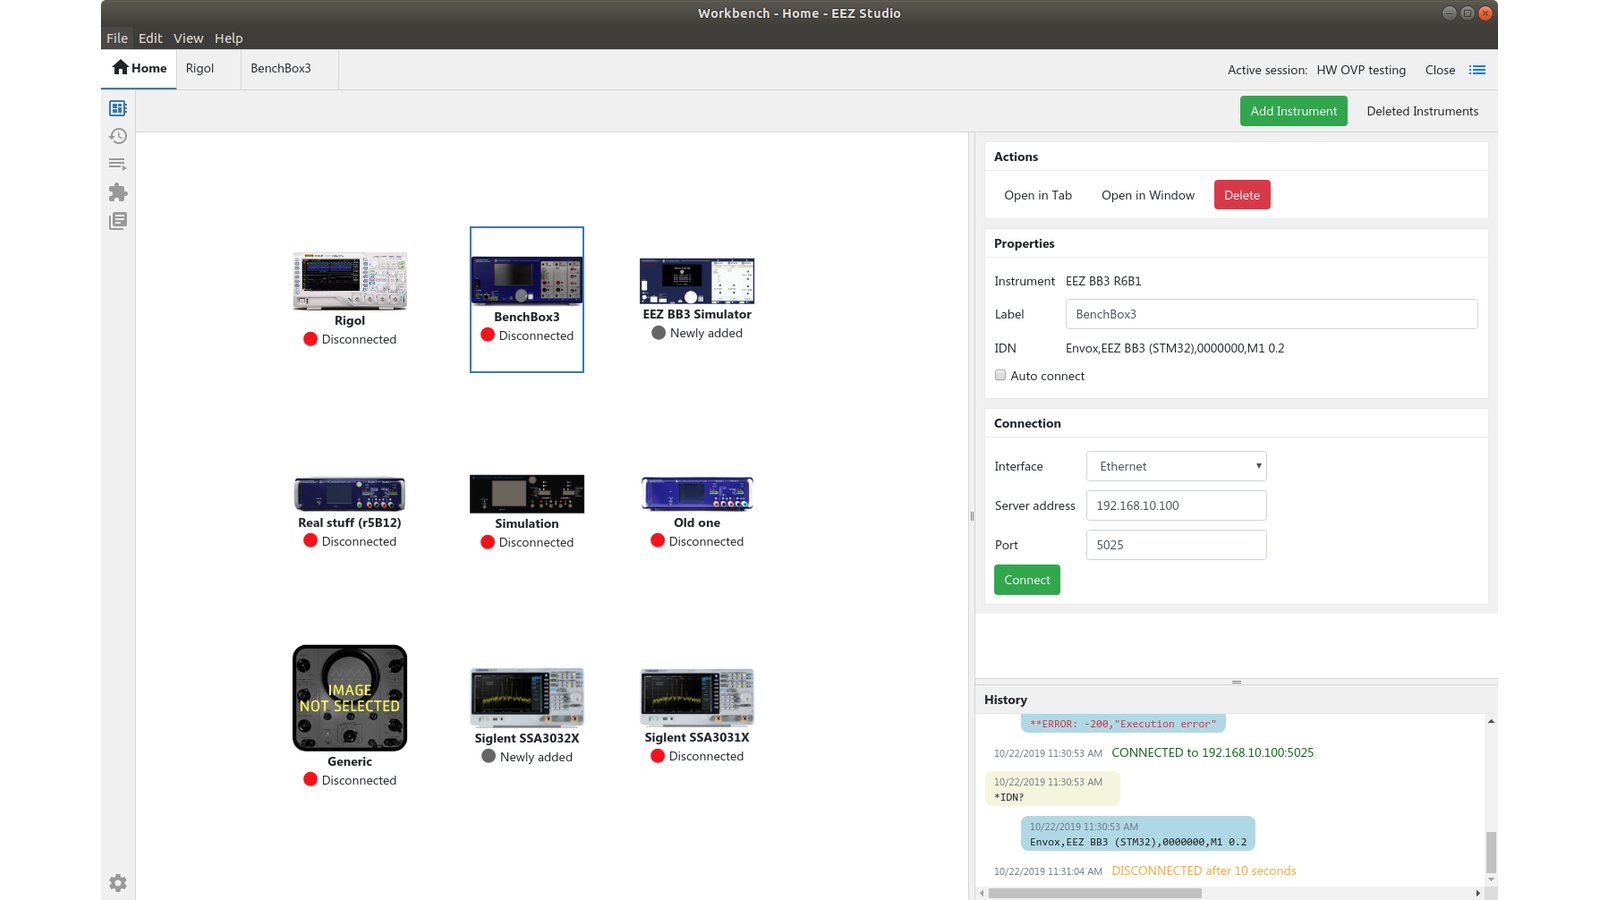The height and width of the screenshot is (900, 1600).
Task: Click the scroll down arrow in History
Action: pos(1491,880)
